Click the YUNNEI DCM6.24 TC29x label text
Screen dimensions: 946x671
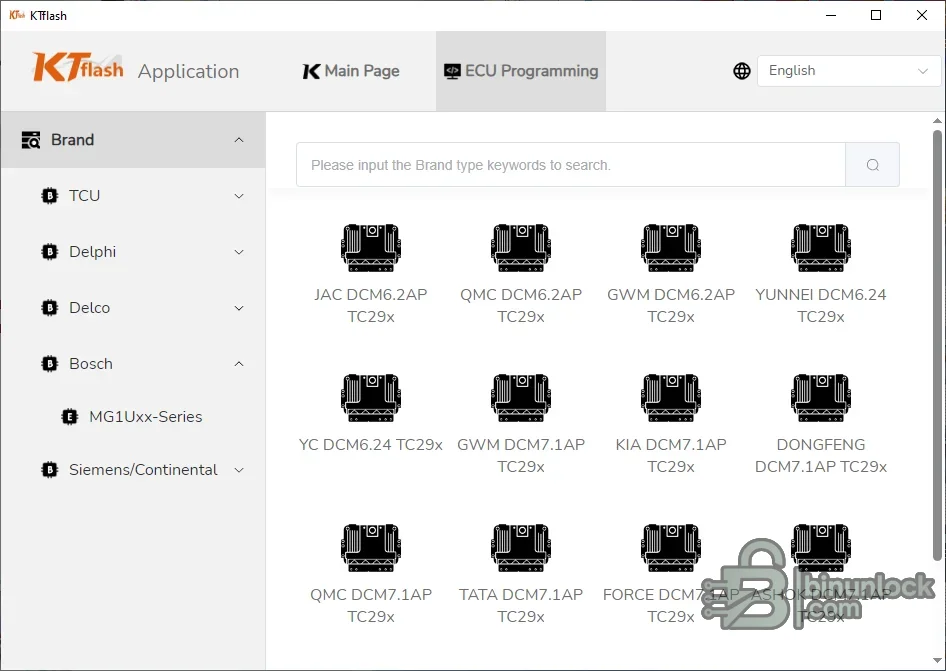click(x=821, y=305)
